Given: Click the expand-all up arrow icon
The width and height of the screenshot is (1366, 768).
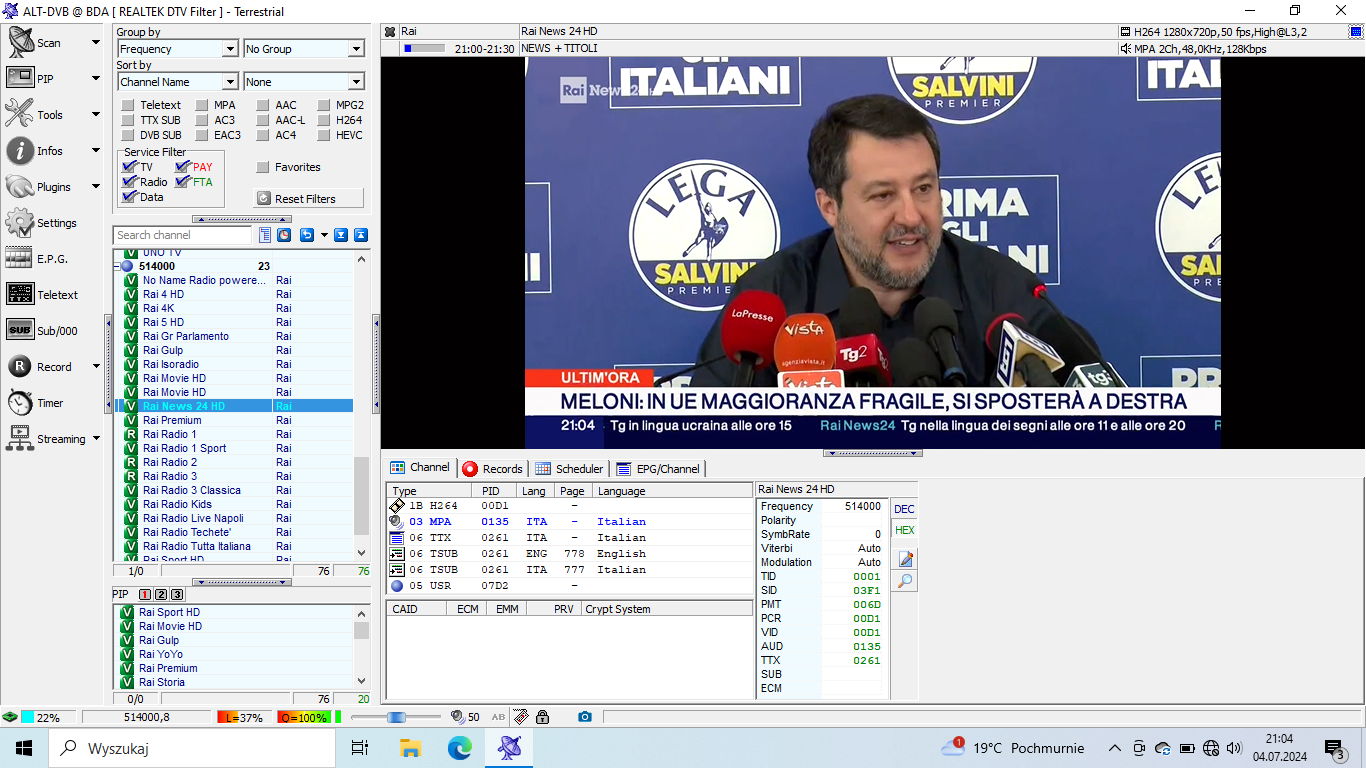Looking at the screenshot, I should tap(361, 235).
